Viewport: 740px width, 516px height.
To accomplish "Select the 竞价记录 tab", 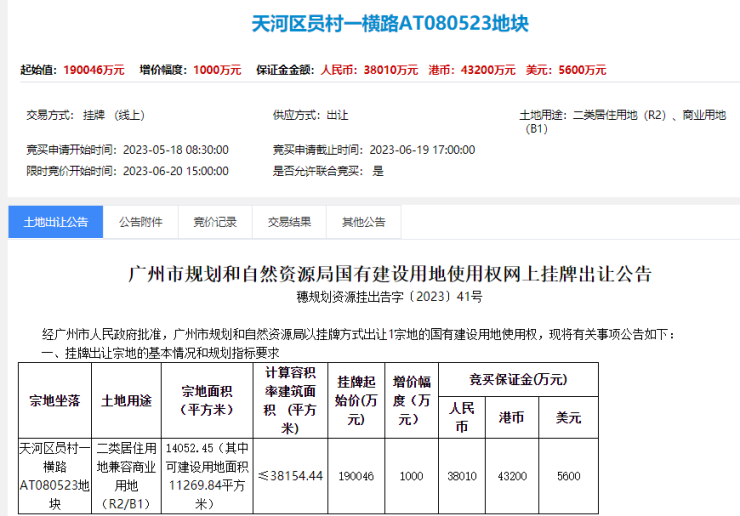I will coord(214,222).
